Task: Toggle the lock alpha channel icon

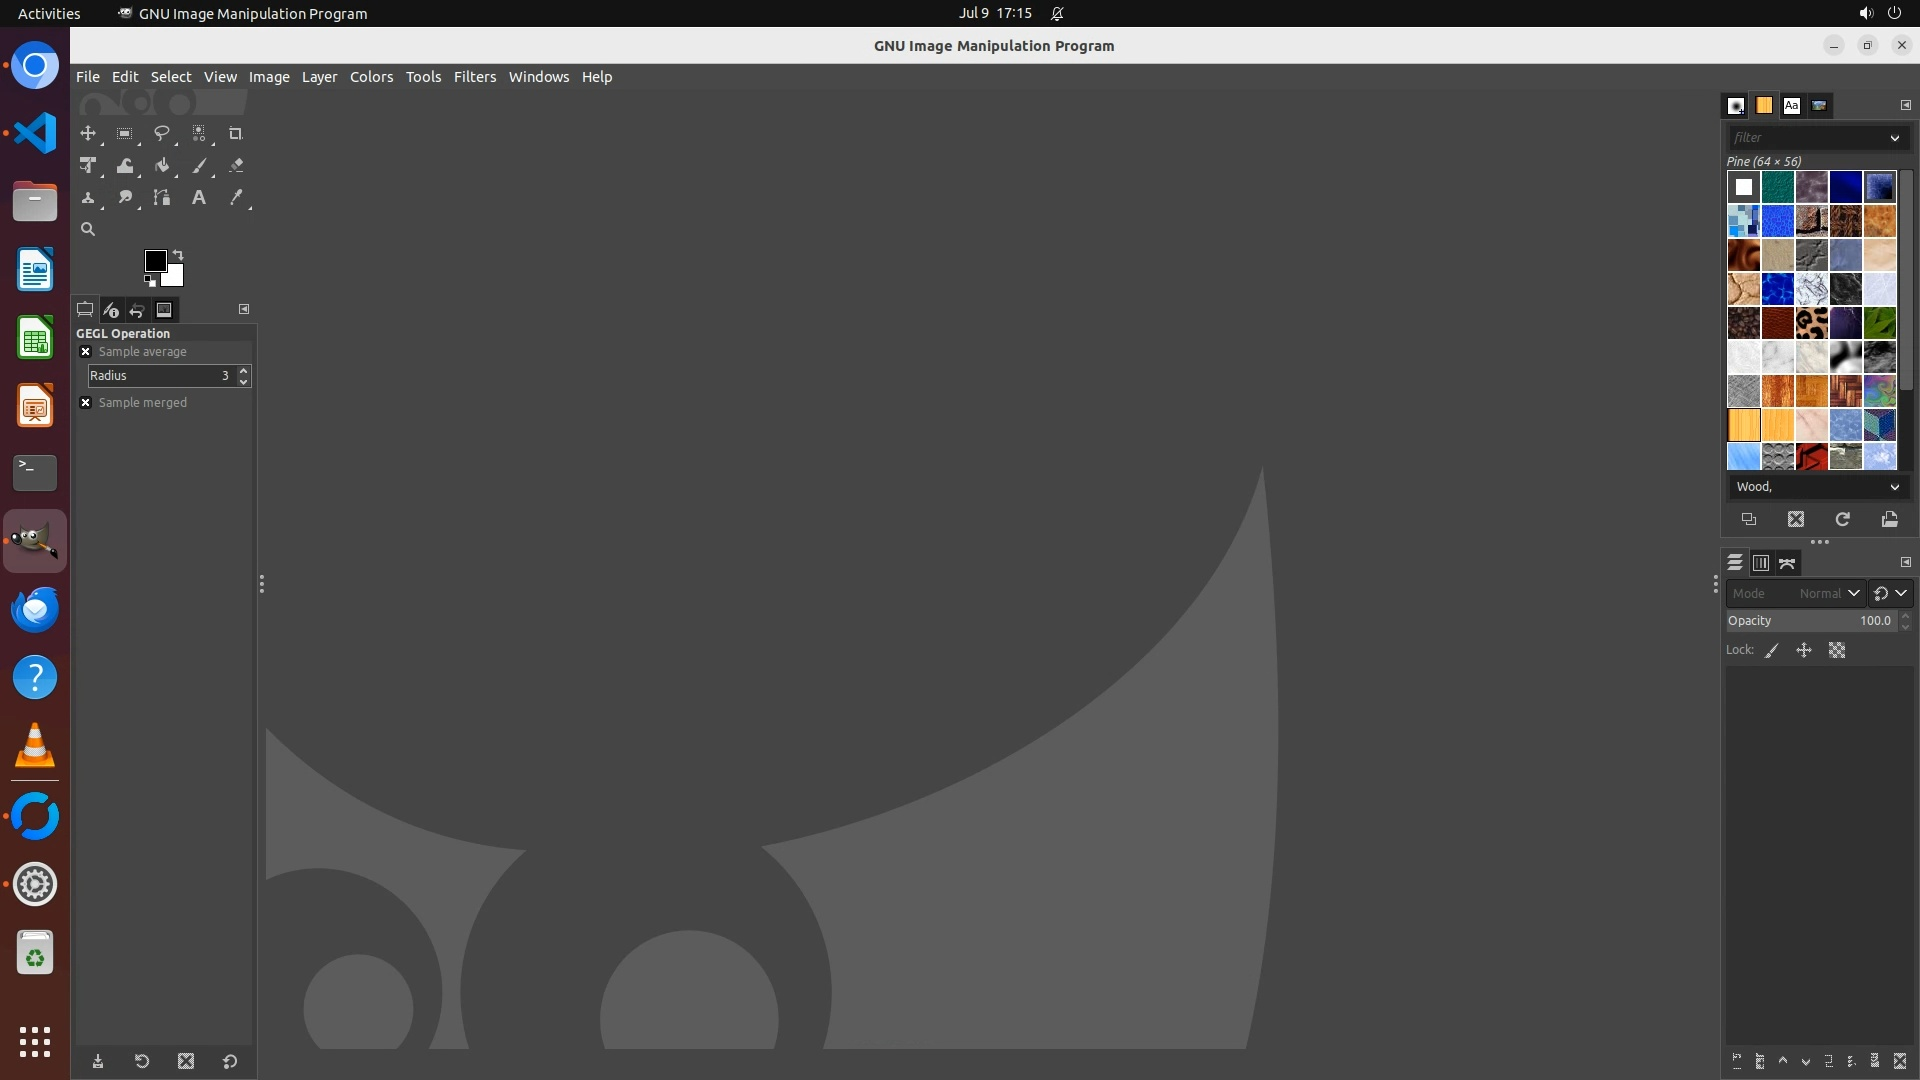Action: (1837, 650)
